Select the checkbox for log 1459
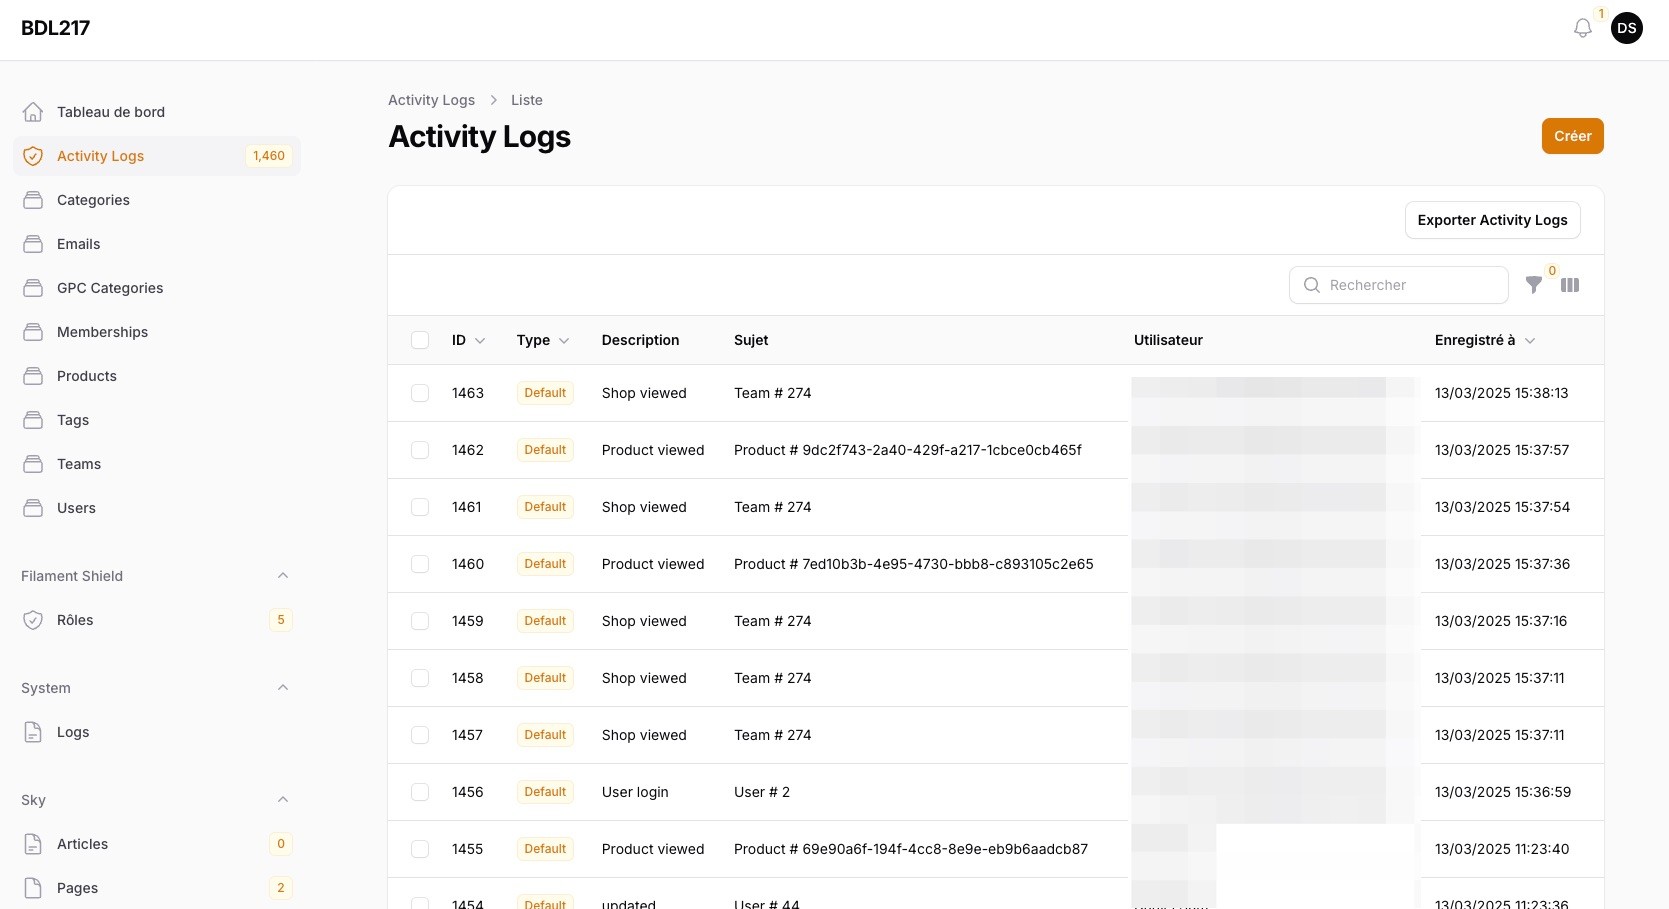The height and width of the screenshot is (909, 1669). click(x=420, y=621)
